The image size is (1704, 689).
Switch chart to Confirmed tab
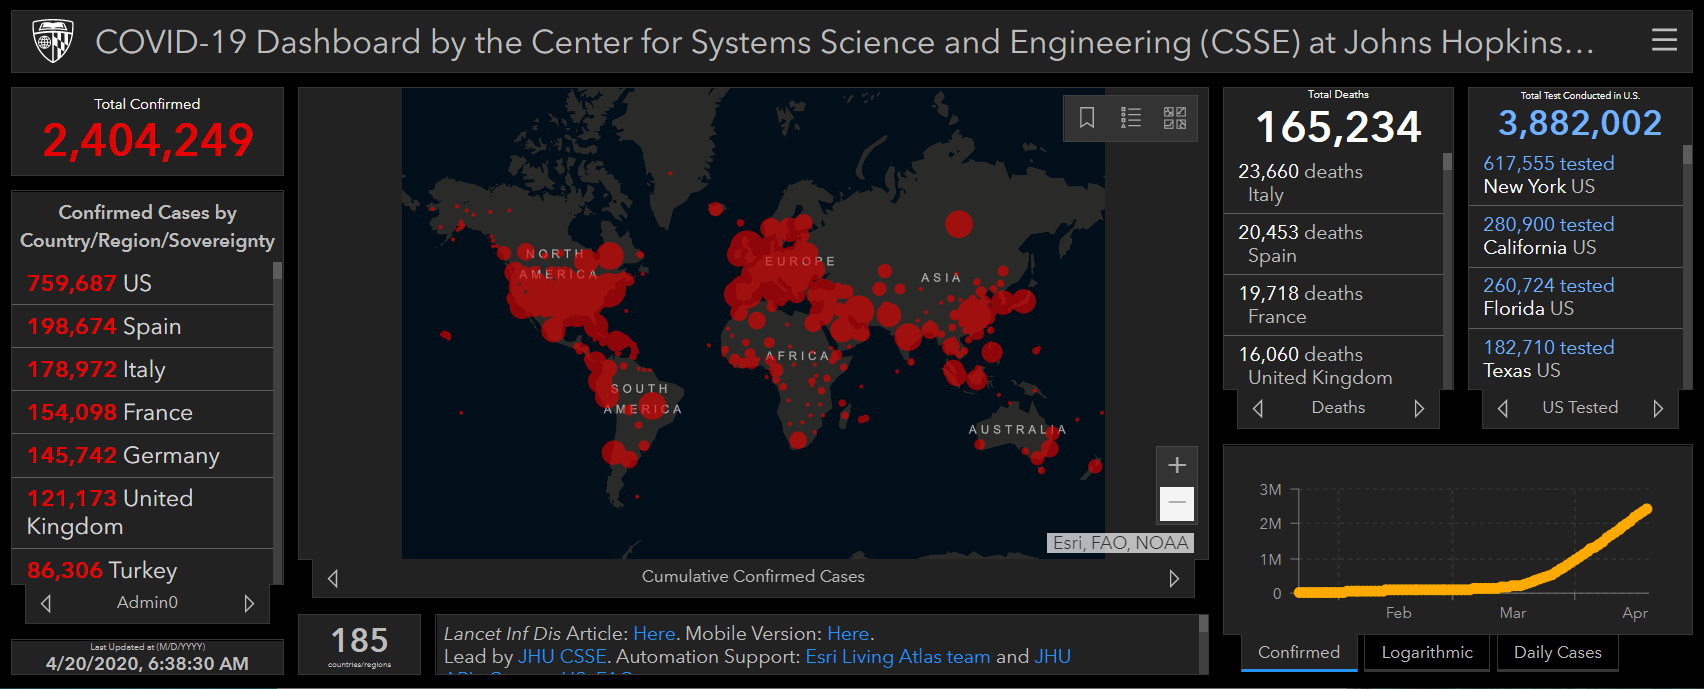coord(1299,652)
